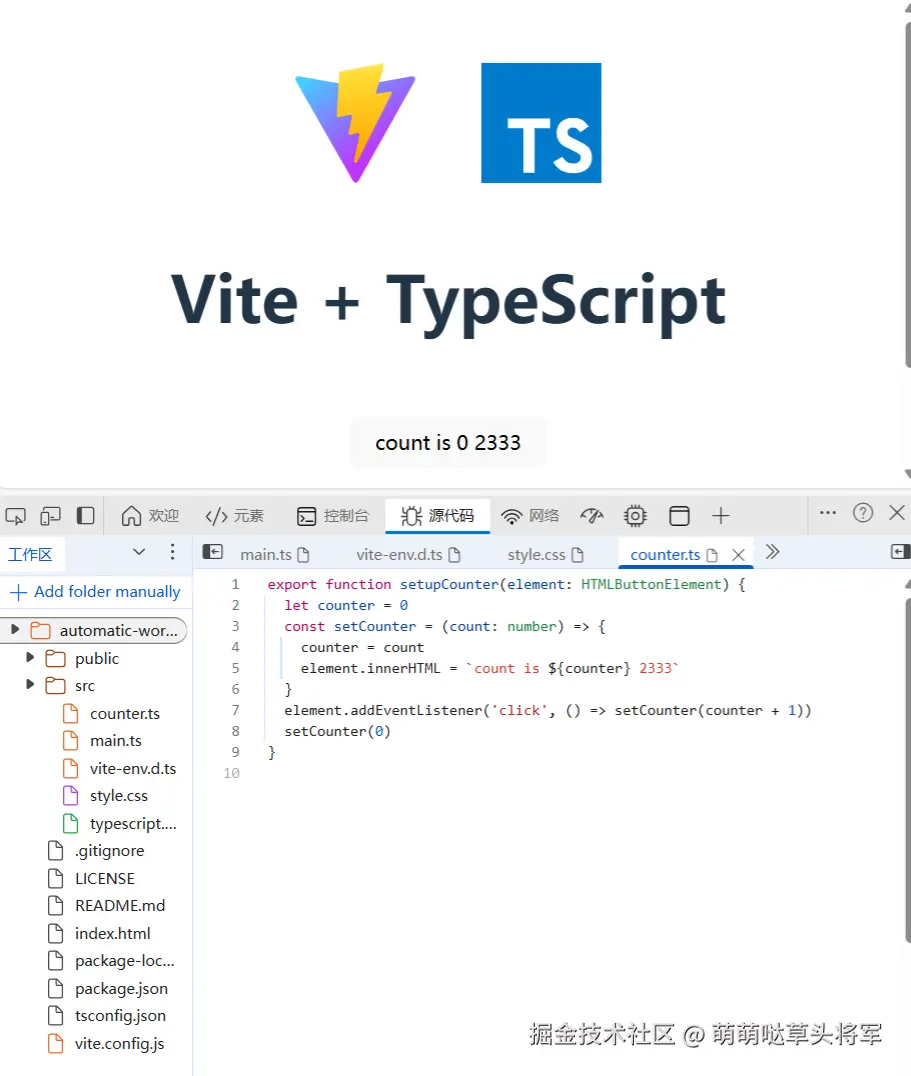Expand the automatic-wor... workspace folder arrow
This screenshot has width=911, height=1076.
[15, 629]
